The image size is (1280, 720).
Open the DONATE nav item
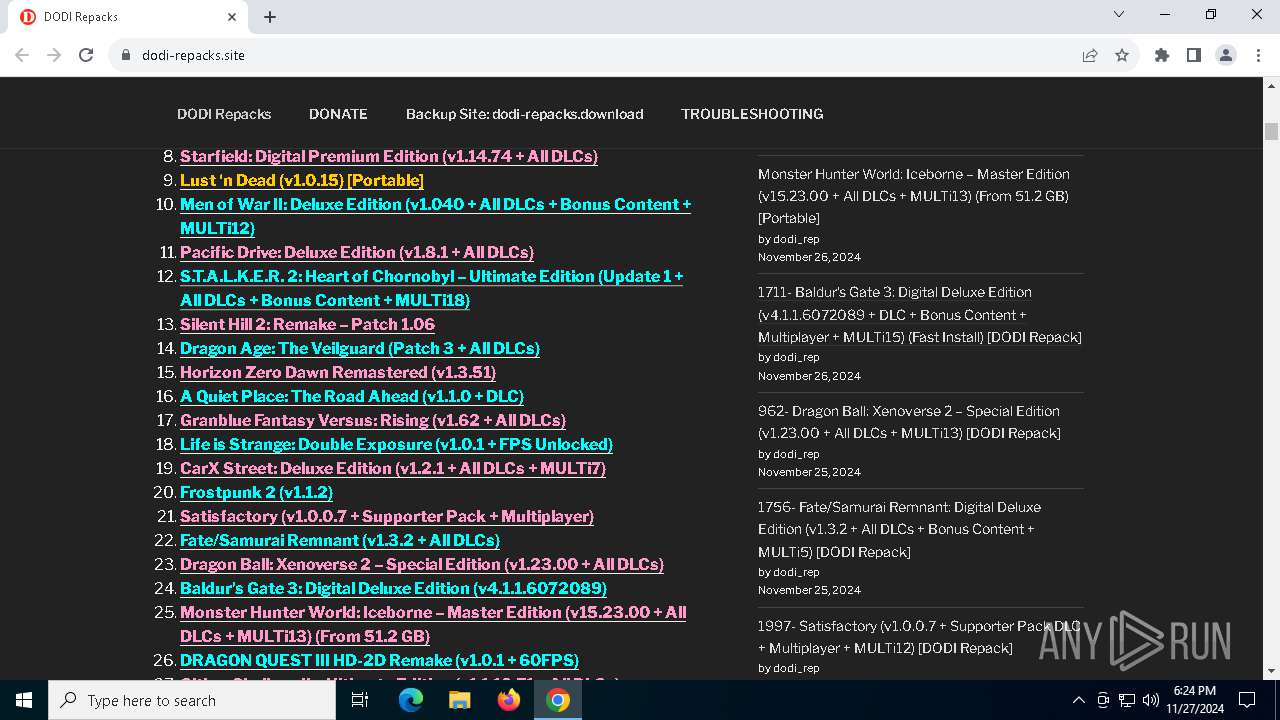coord(338,114)
